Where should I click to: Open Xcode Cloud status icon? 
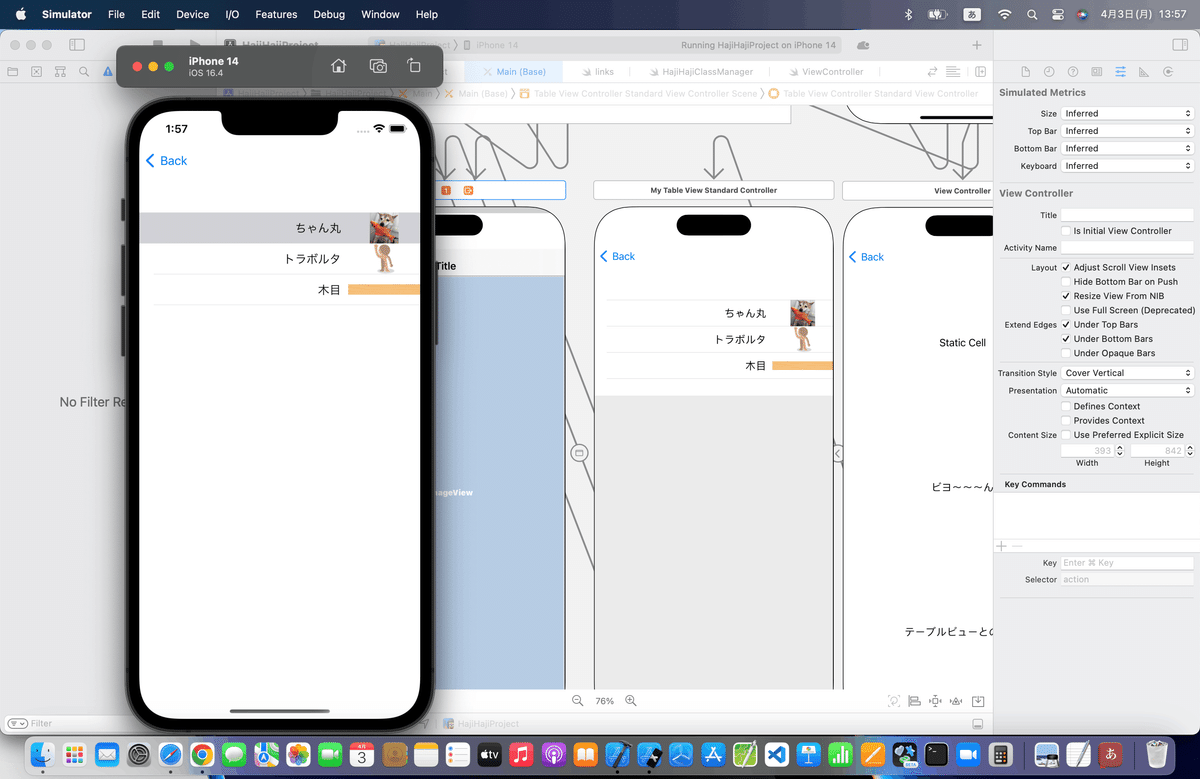tap(863, 45)
